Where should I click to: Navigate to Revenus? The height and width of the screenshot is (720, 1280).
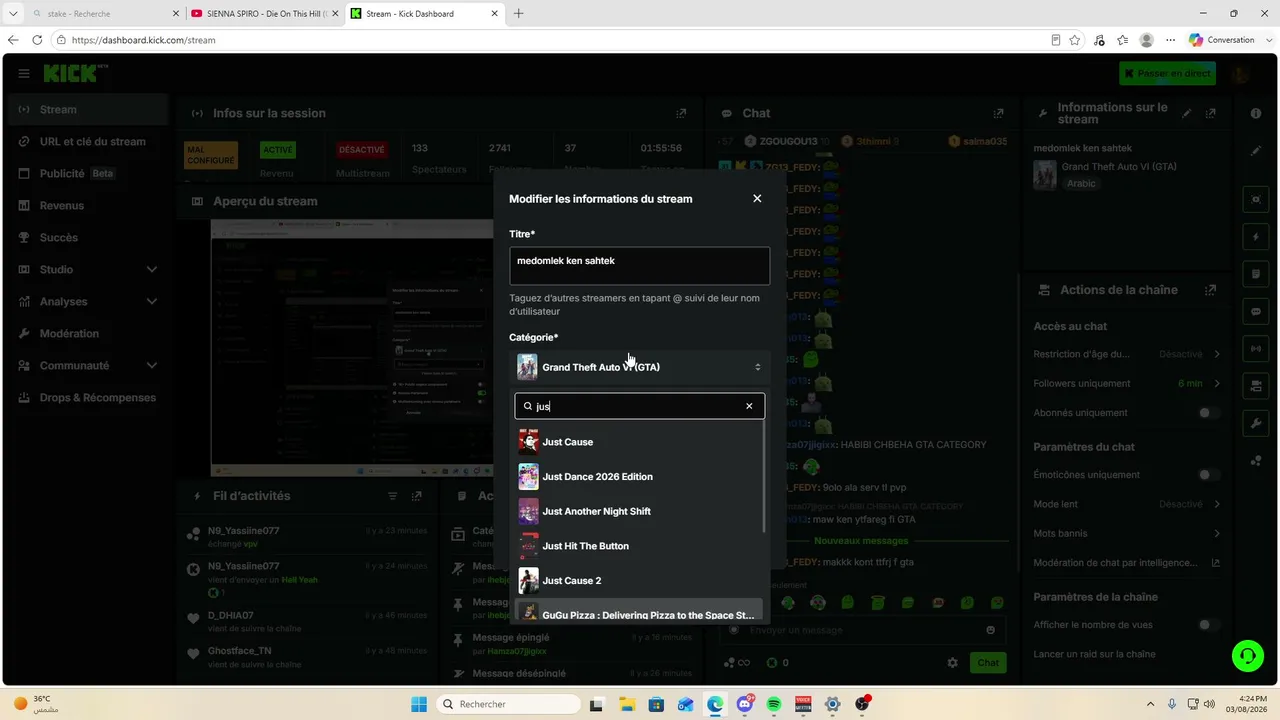[86, 206]
